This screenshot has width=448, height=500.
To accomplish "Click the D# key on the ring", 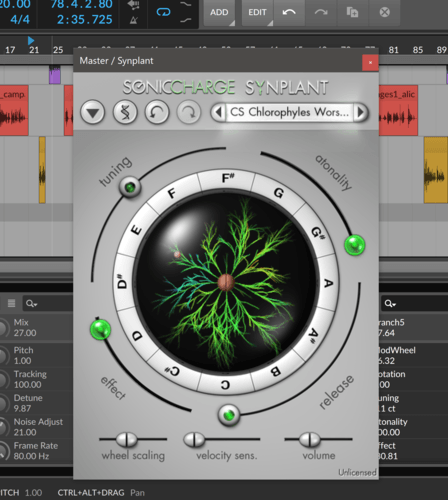I will (x=123, y=282).
